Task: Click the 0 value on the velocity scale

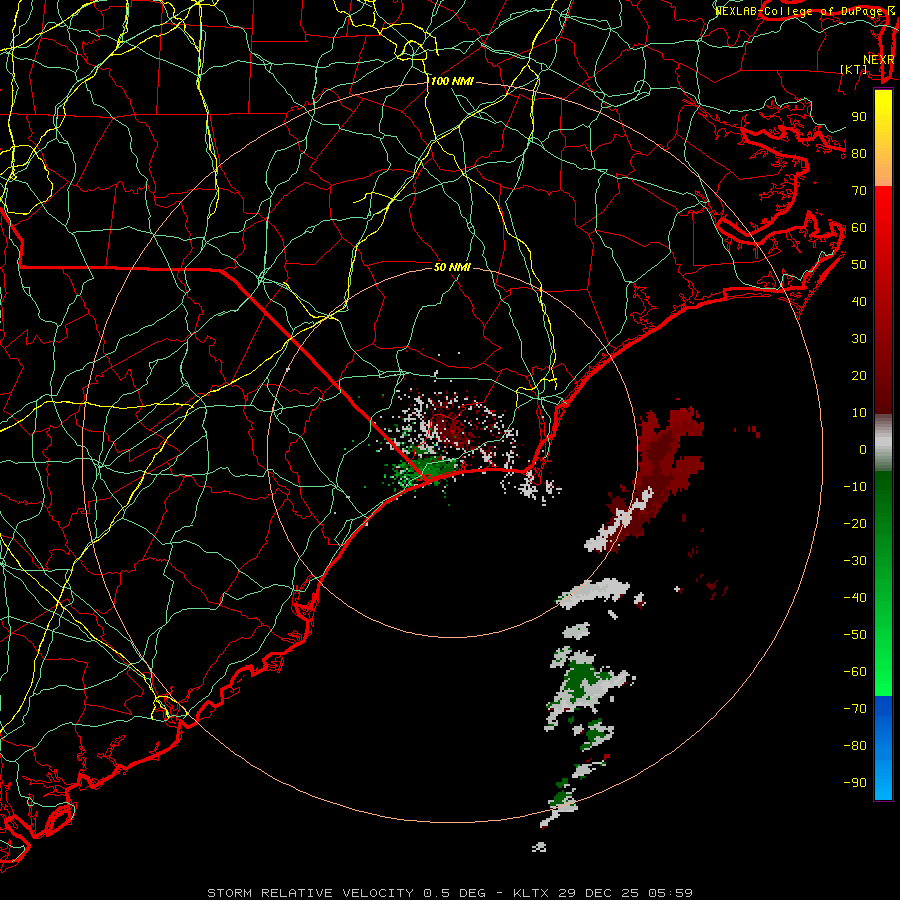Action: (863, 449)
